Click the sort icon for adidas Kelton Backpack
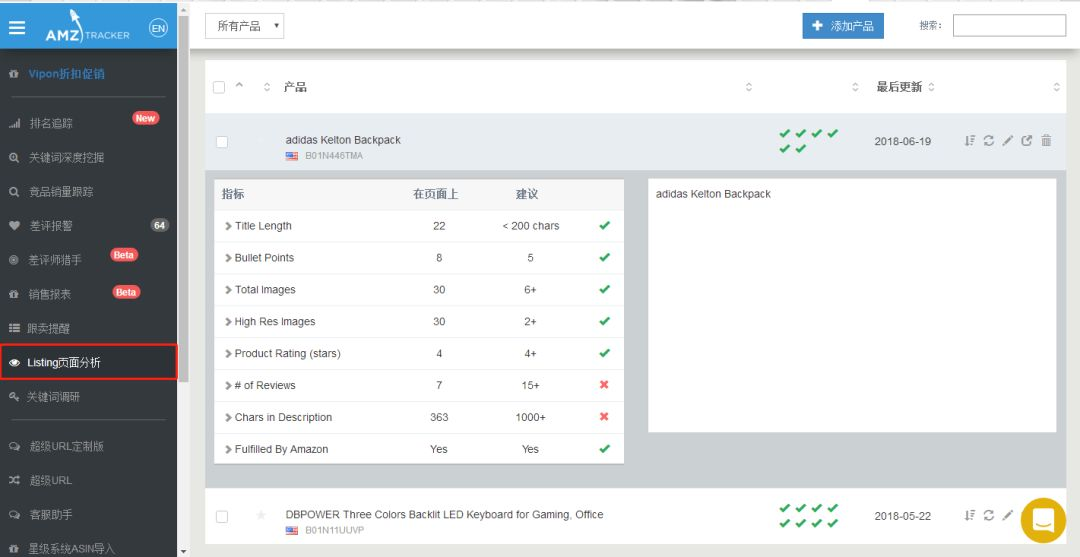Image resolution: width=1080 pixels, height=557 pixels. [969, 140]
